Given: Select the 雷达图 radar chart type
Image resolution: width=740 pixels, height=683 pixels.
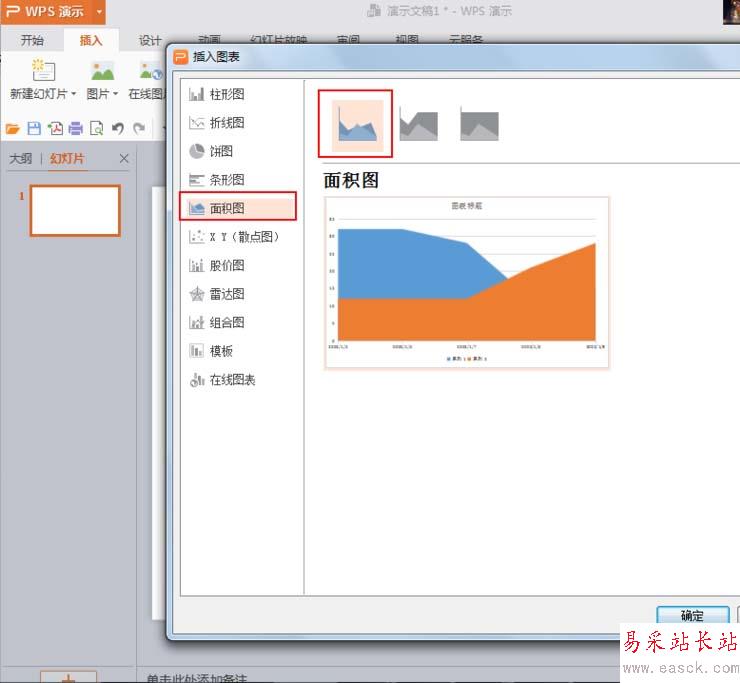Looking at the screenshot, I should [x=217, y=294].
